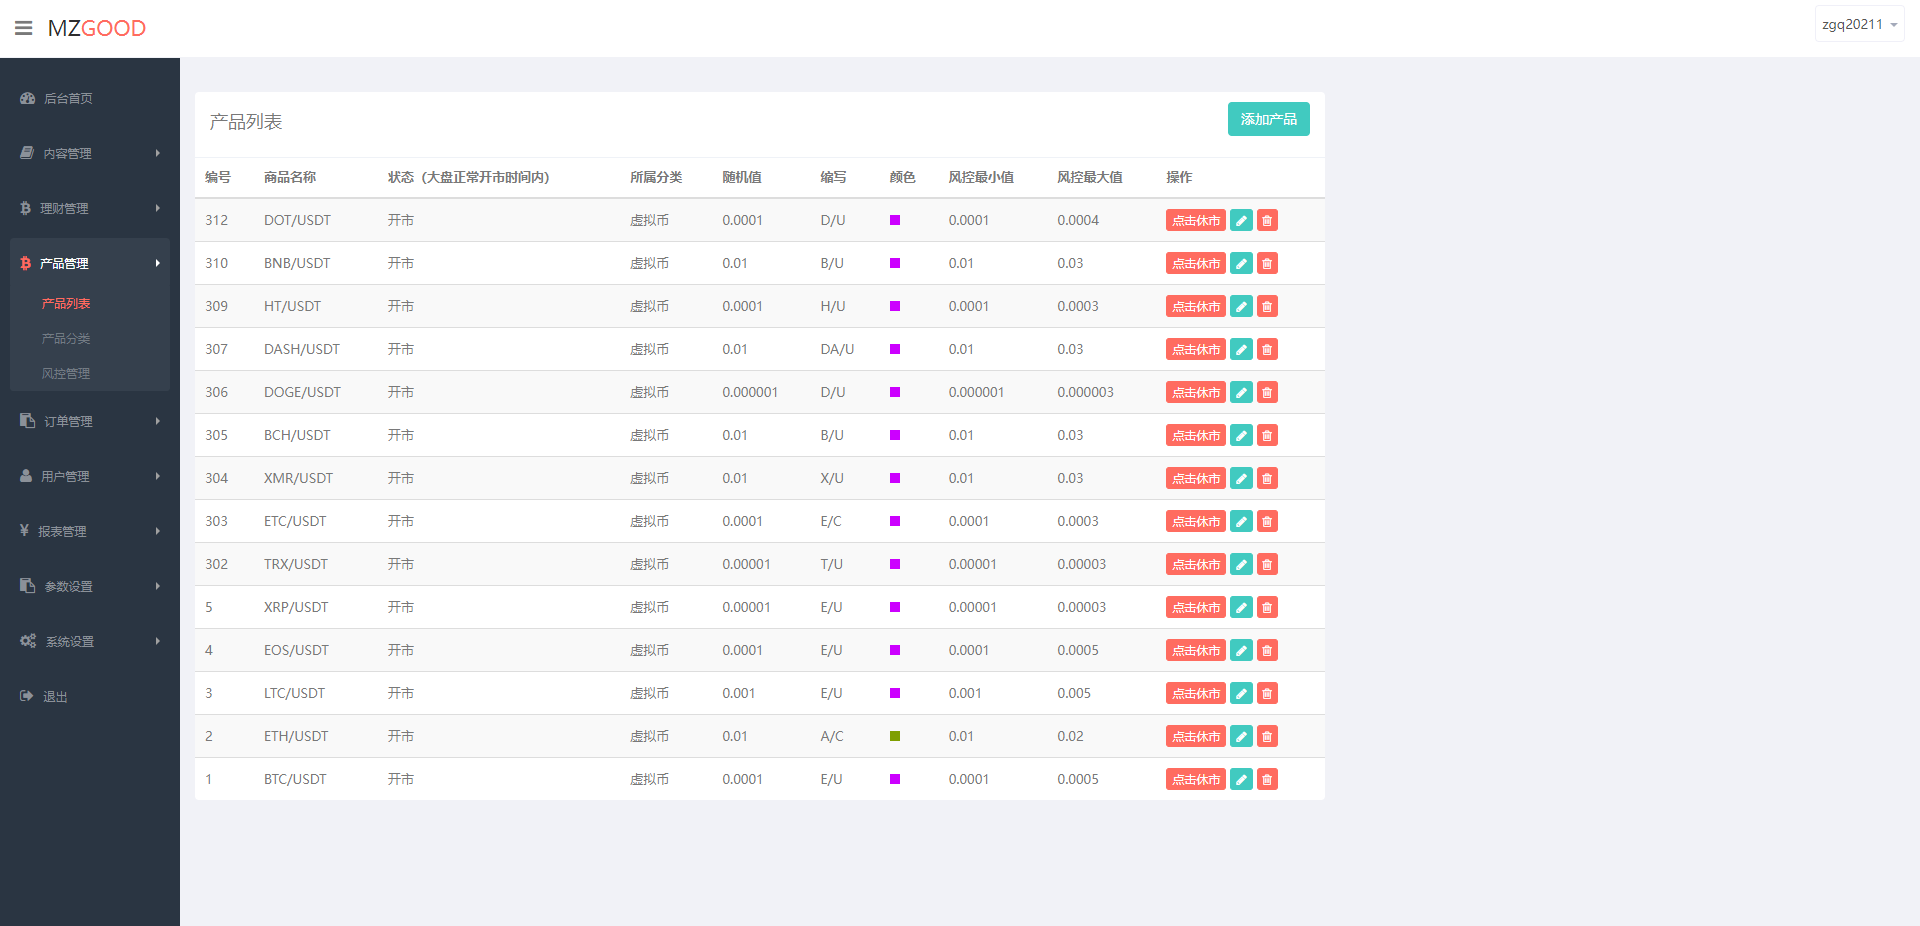Click 退出 to log out
This screenshot has height=926, width=1920.
[55, 697]
